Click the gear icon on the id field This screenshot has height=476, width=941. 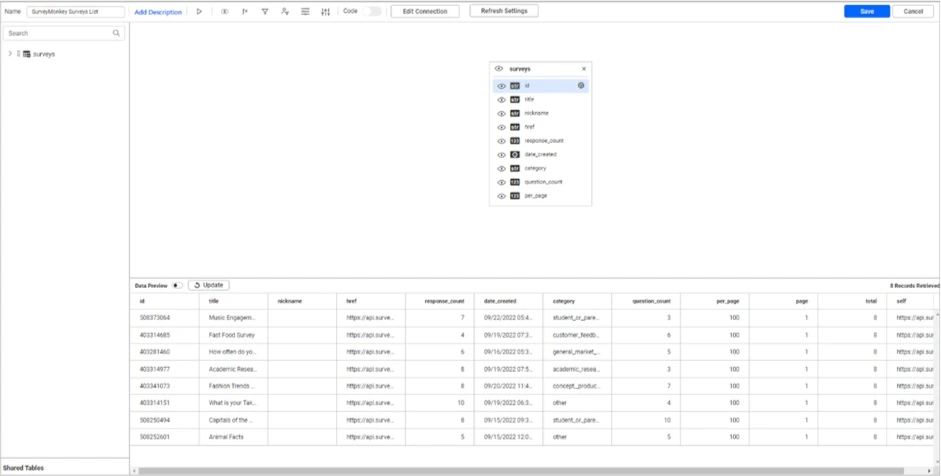pos(581,86)
